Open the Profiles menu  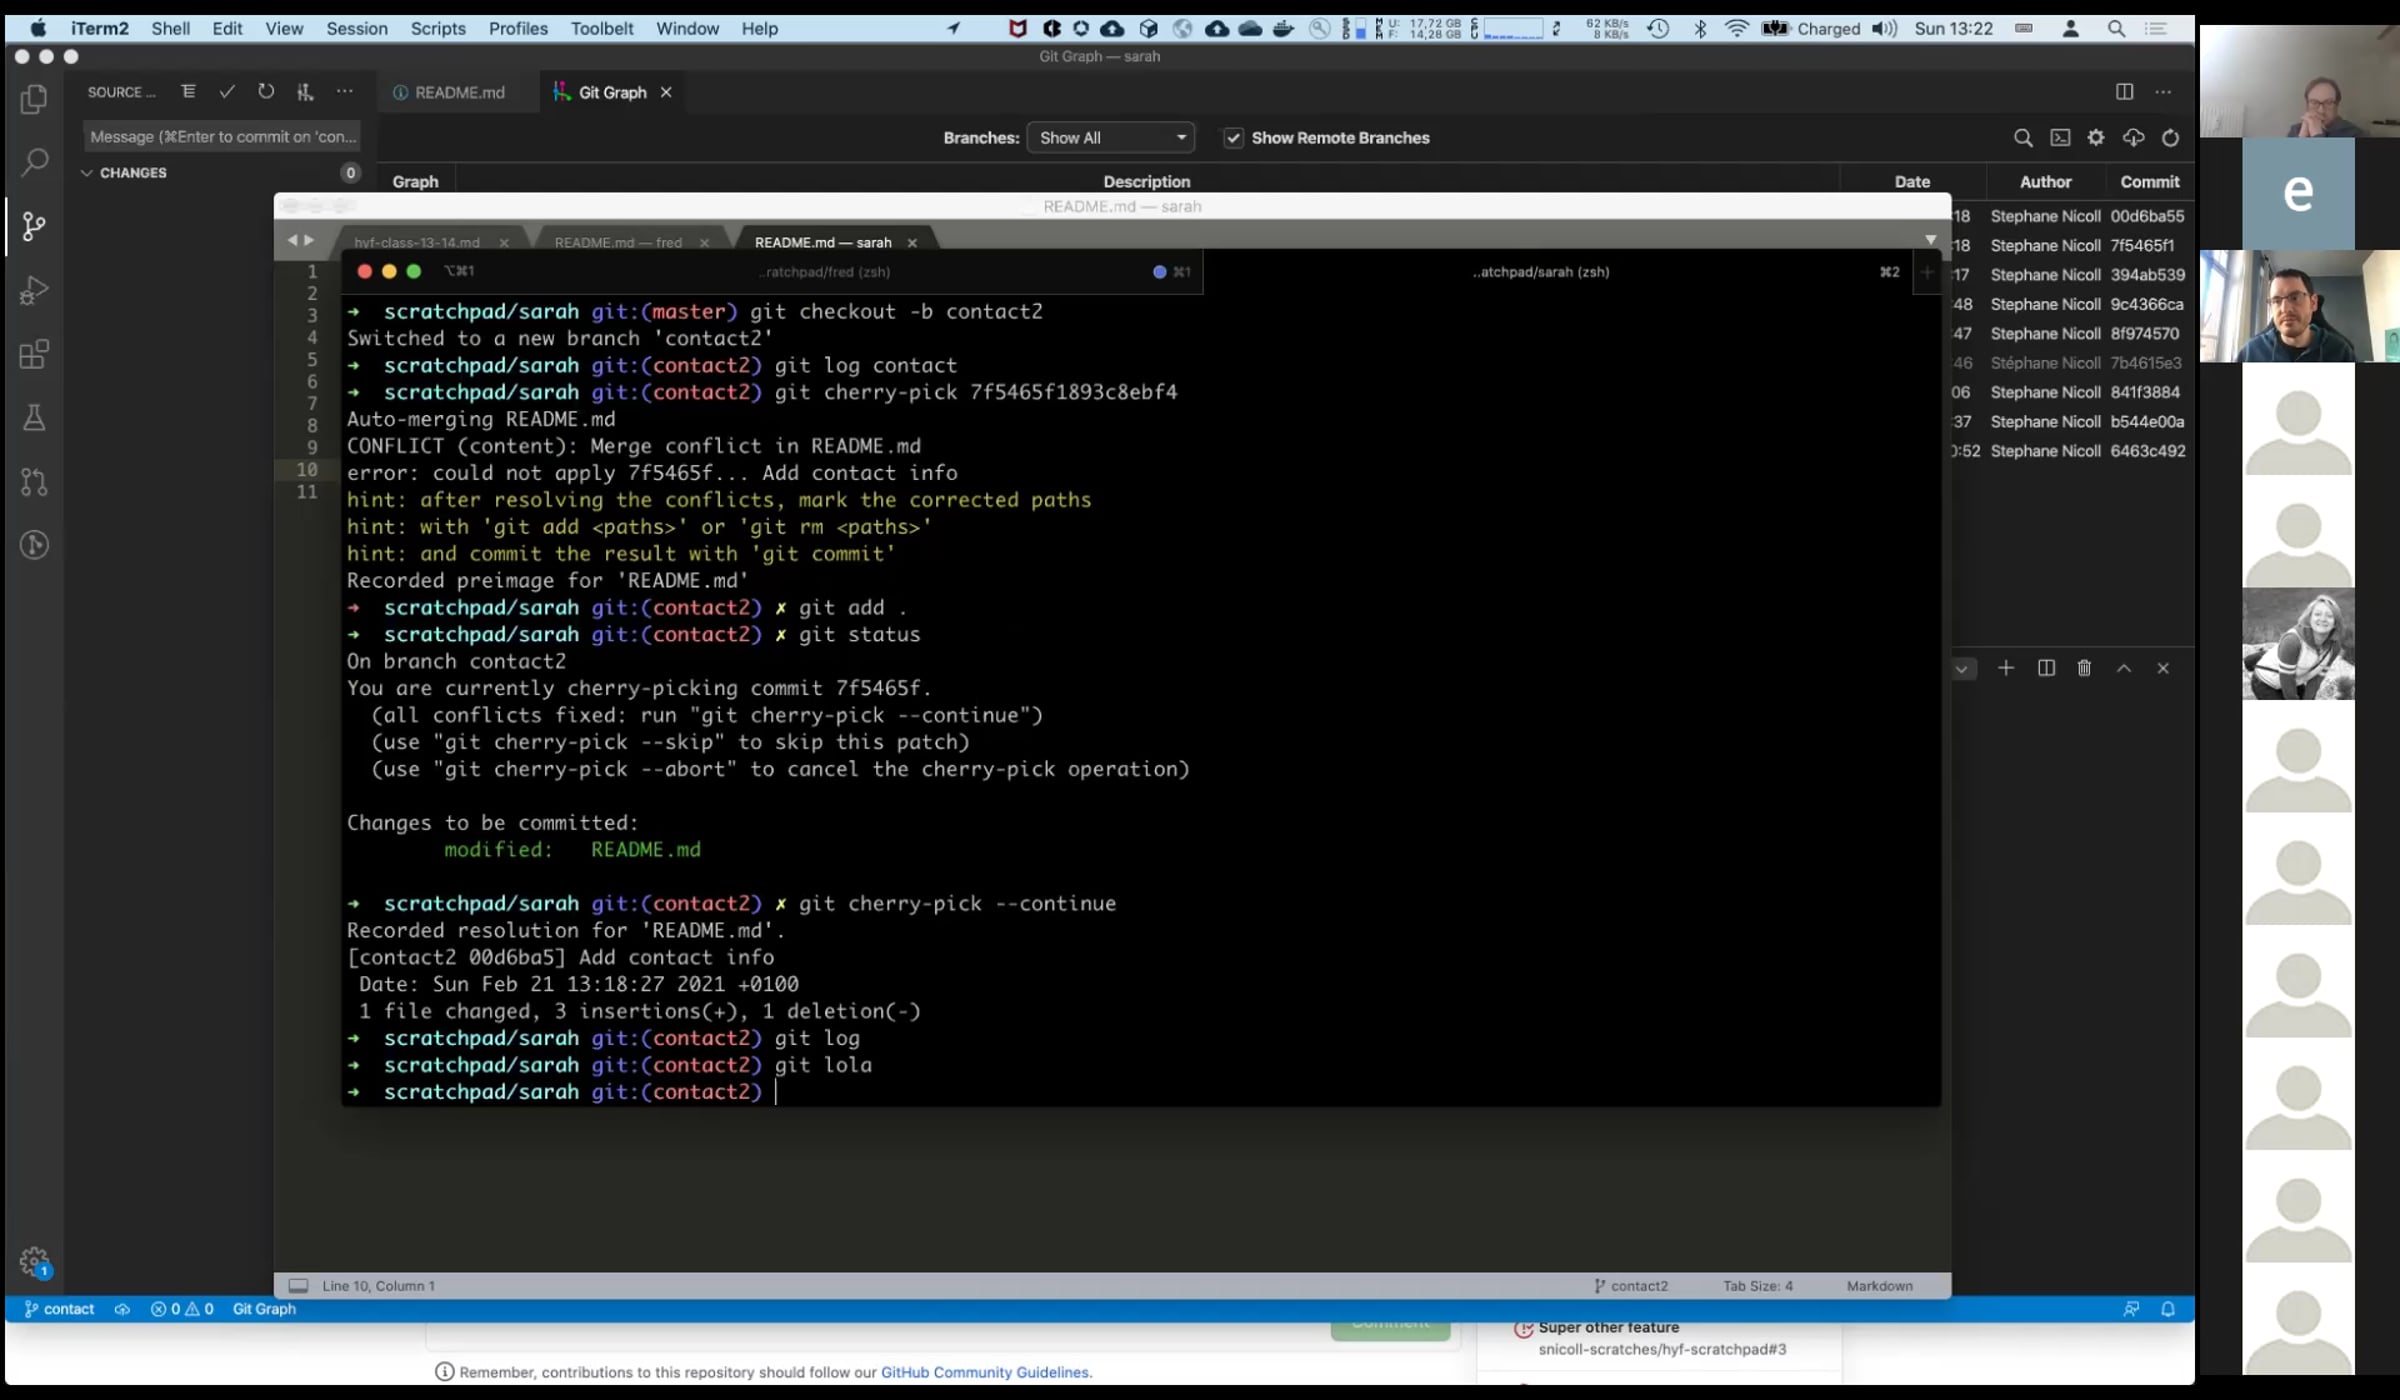click(518, 29)
